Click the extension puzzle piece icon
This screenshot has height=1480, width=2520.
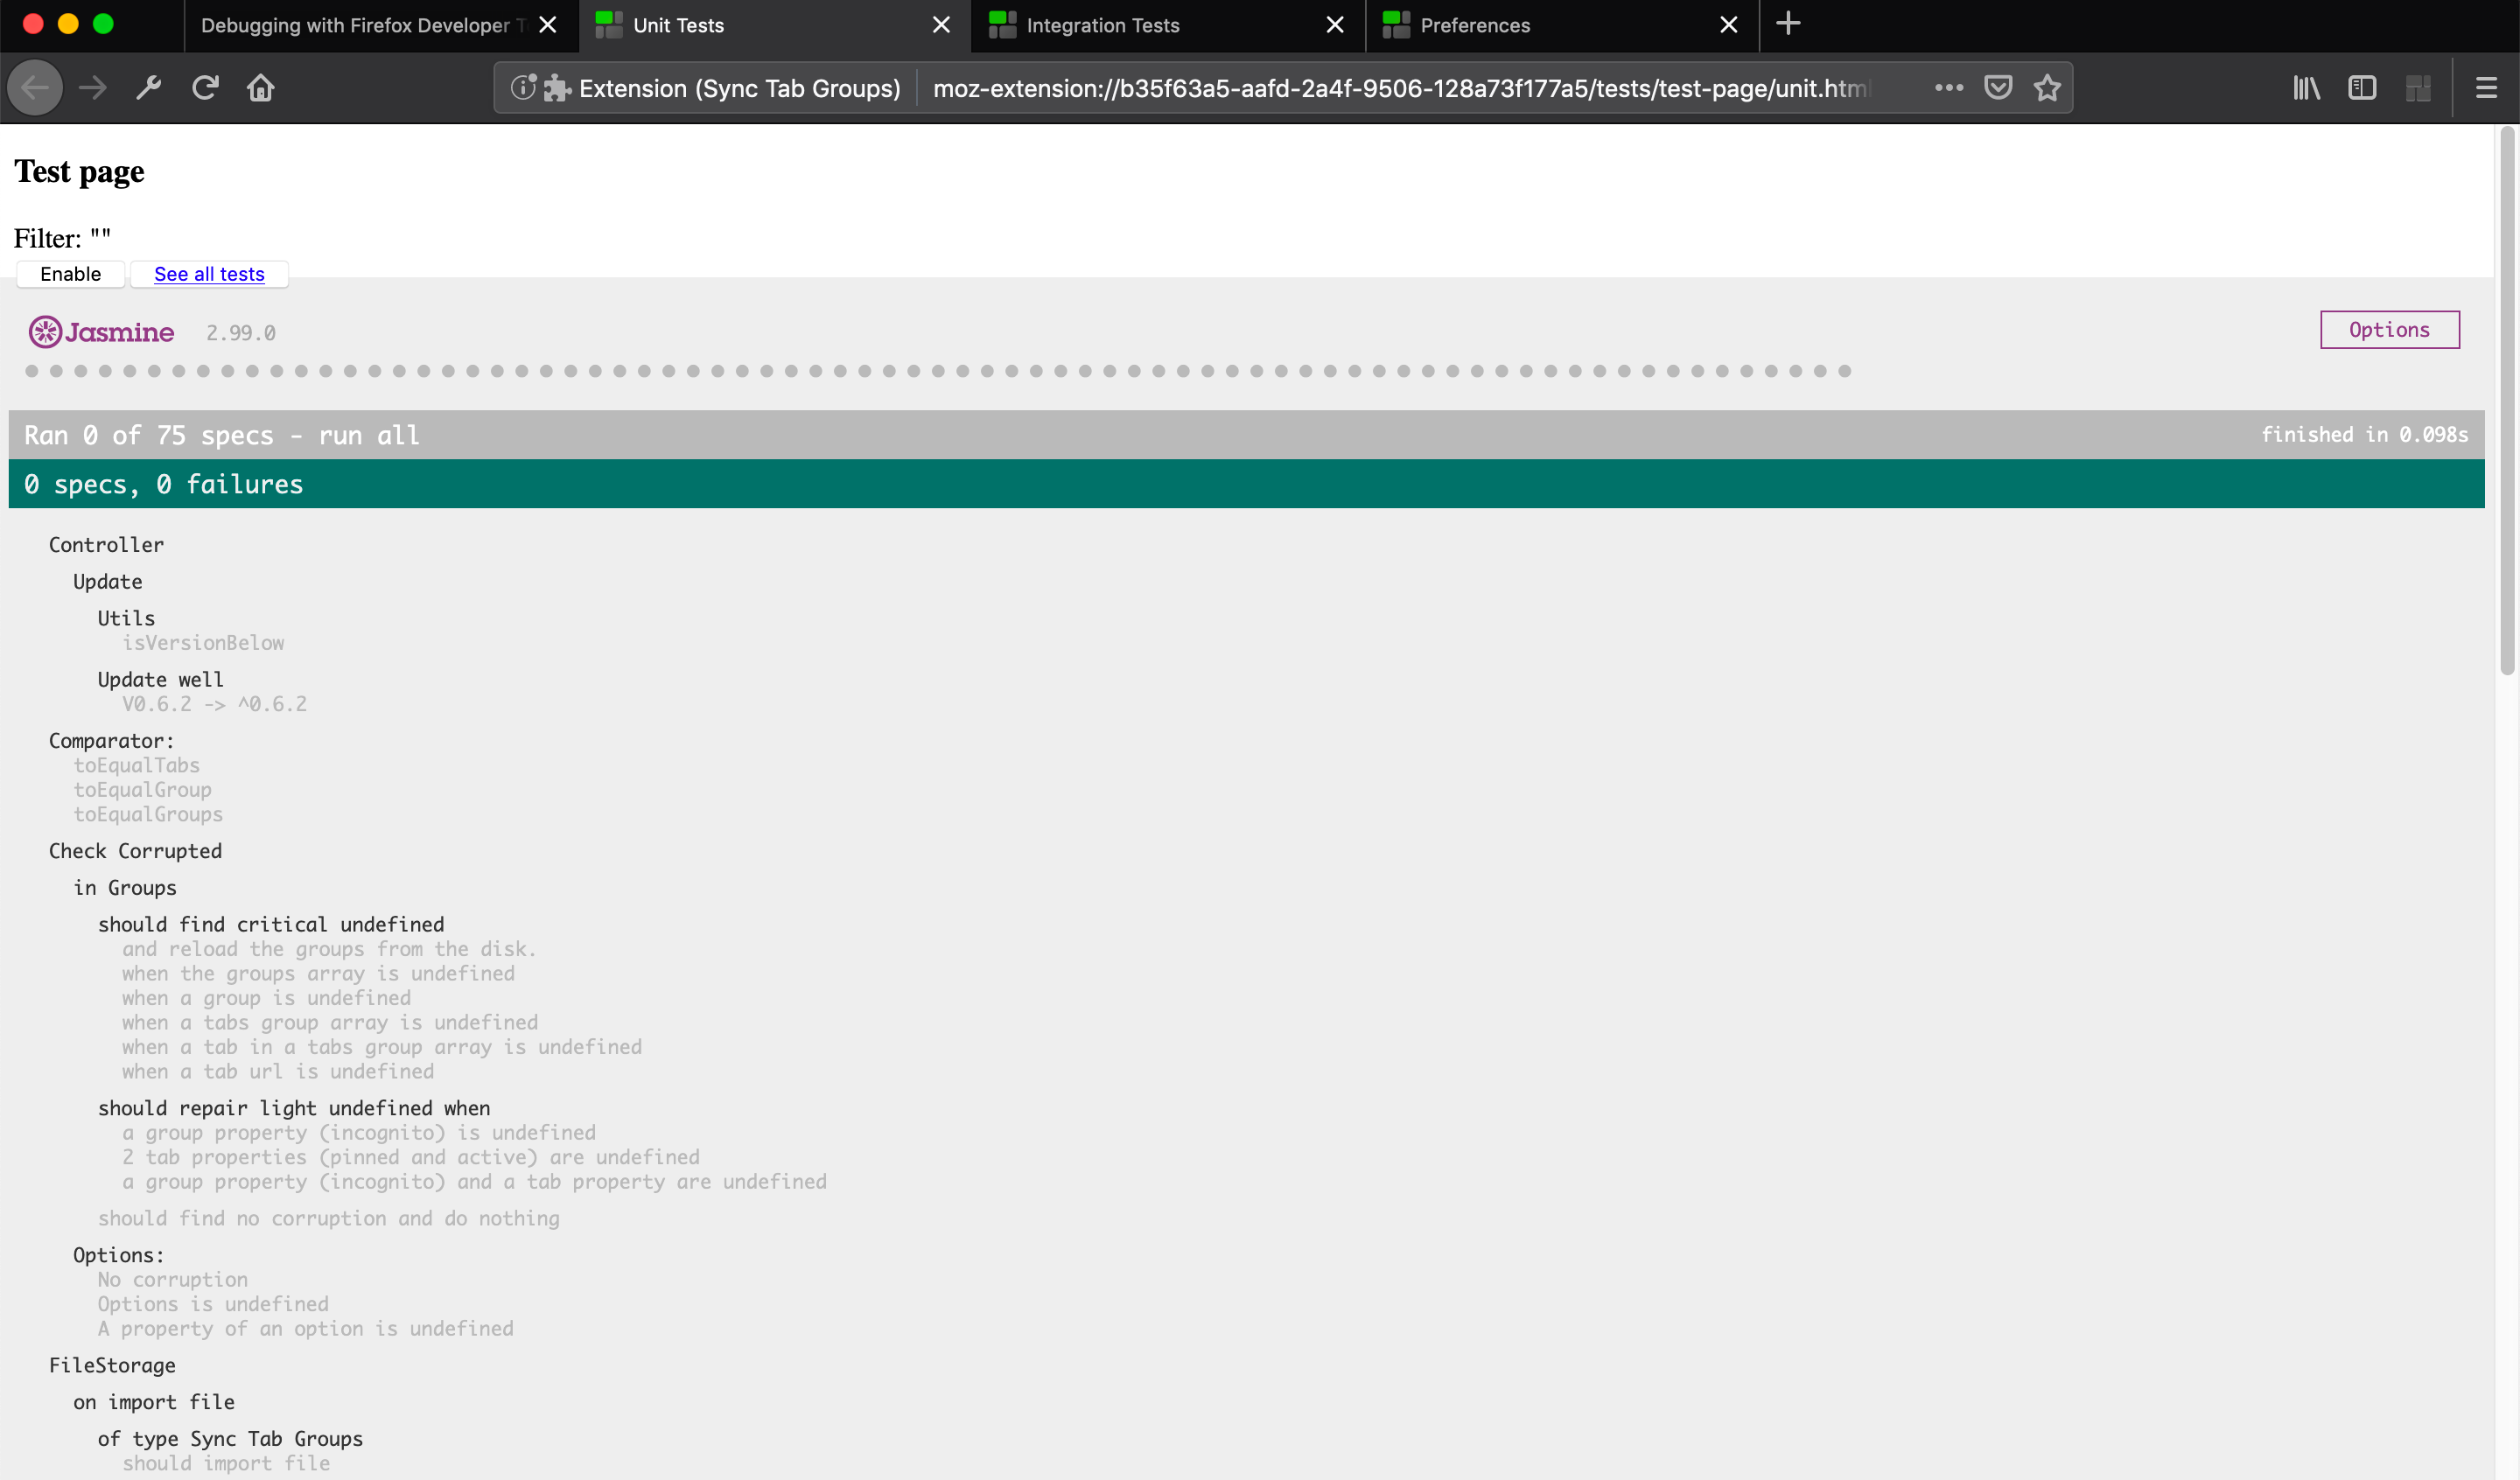click(x=557, y=88)
